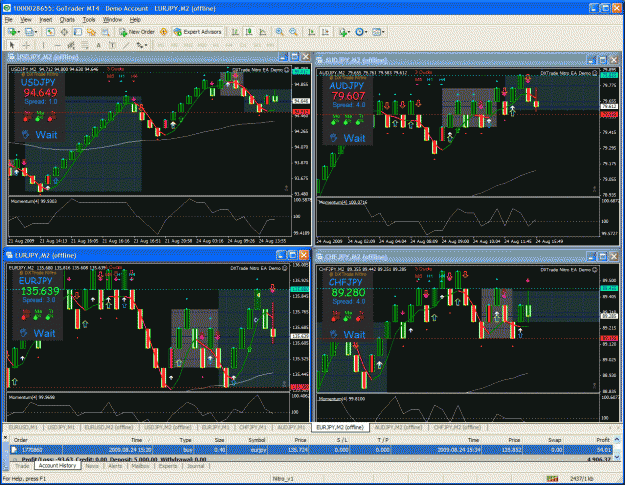Expand the Indicators dropdown arrow
Image resolution: width=625 pixels, height=485 pixels.
pos(349,32)
